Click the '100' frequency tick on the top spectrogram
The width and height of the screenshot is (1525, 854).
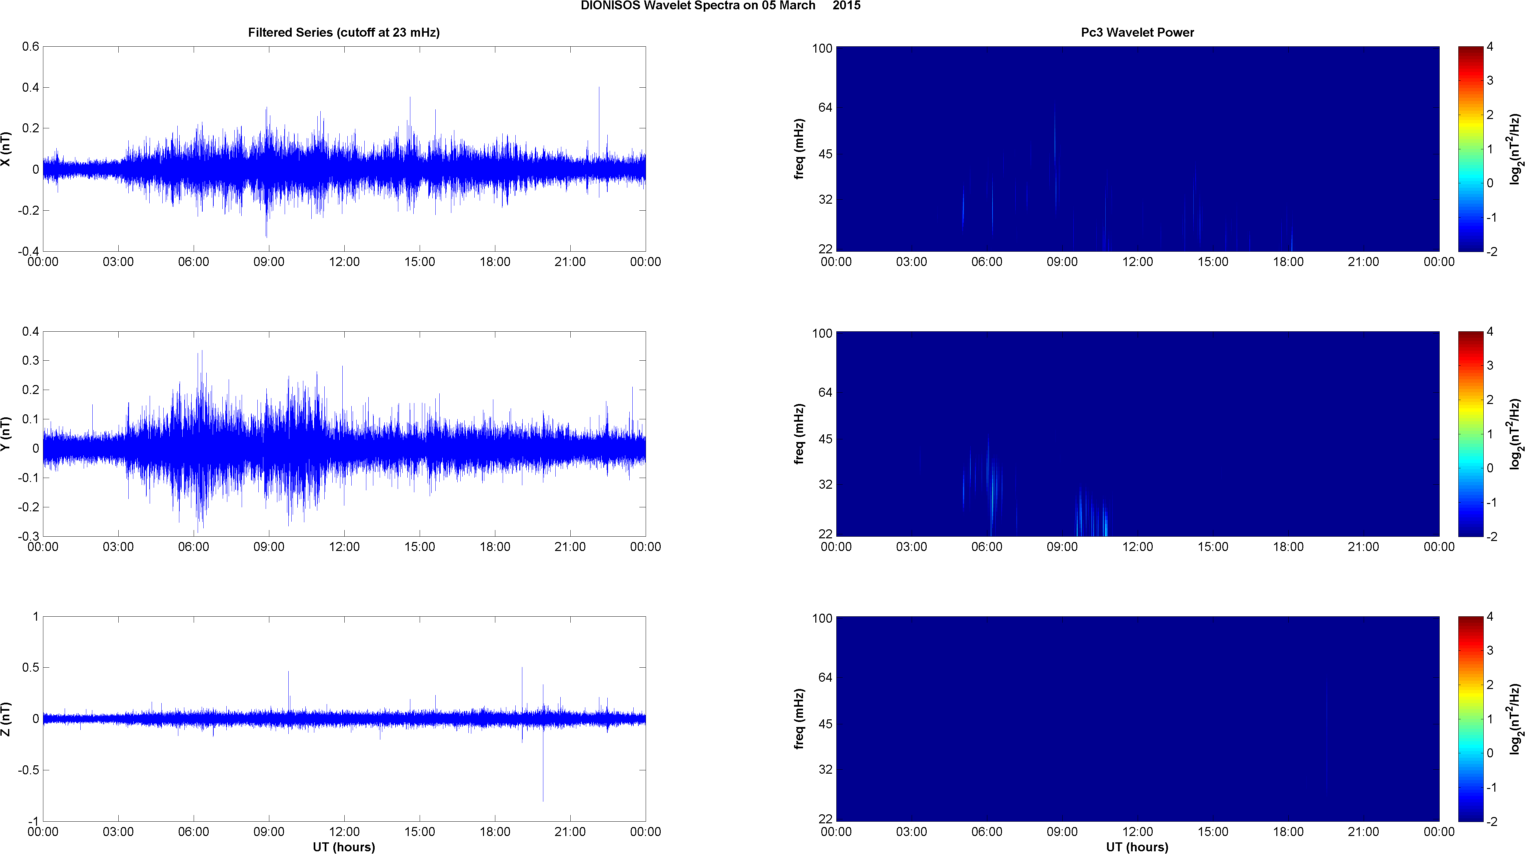coord(822,49)
